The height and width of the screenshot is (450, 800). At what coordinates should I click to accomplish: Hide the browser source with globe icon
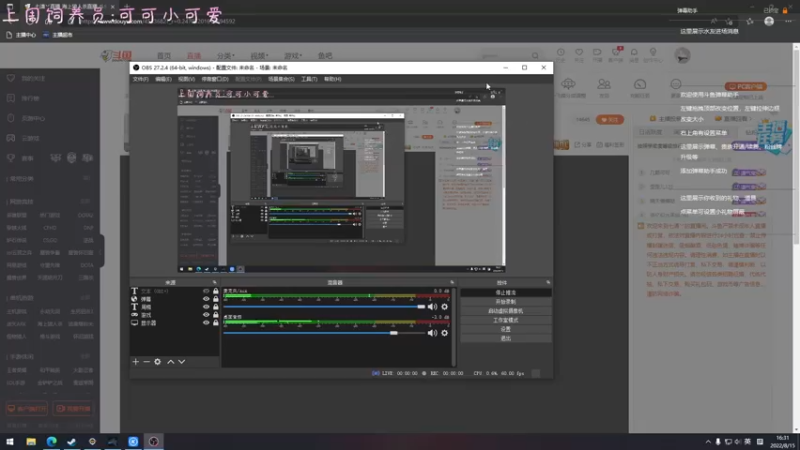206,299
